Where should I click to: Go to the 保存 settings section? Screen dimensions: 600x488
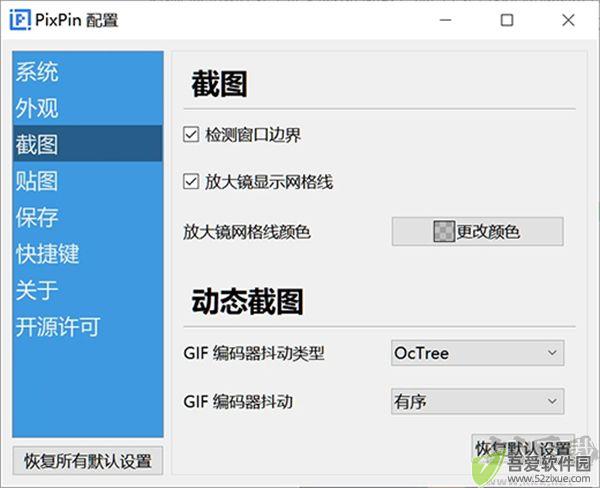coord(88,217)
